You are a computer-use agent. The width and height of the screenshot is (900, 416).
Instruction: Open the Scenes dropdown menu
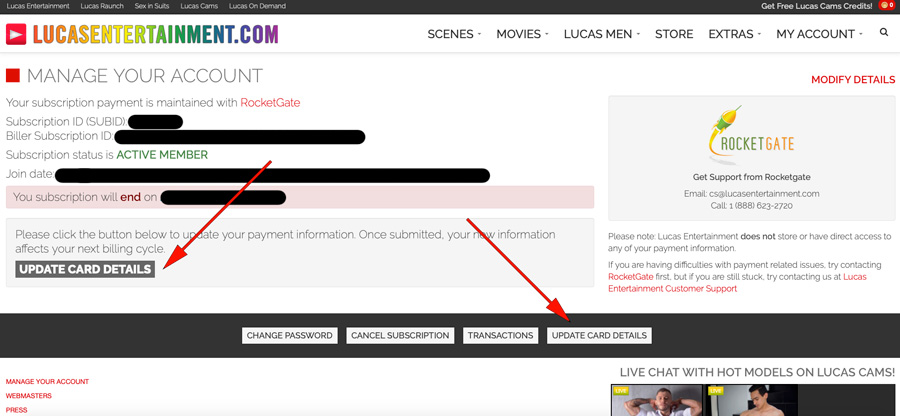click(454, 34)
